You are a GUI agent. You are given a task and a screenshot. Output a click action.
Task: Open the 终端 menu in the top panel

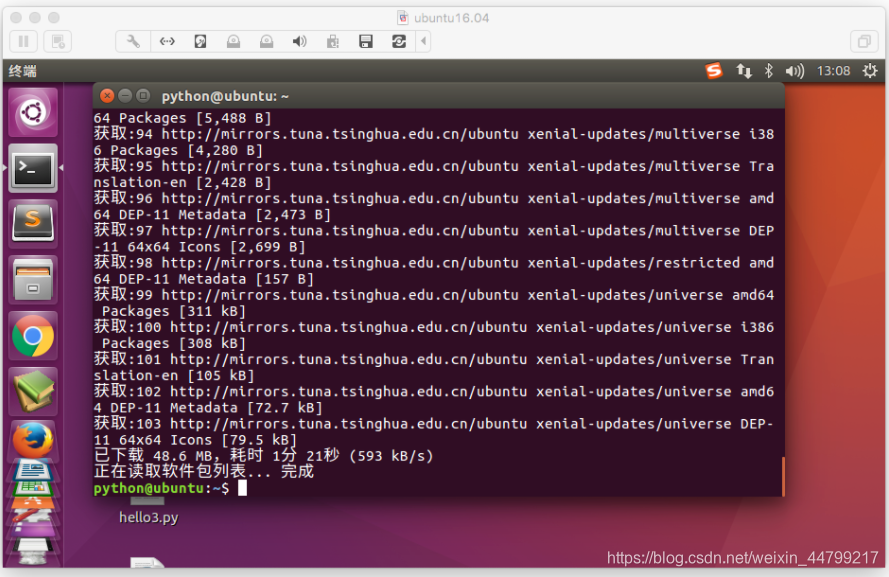[25, 71]
